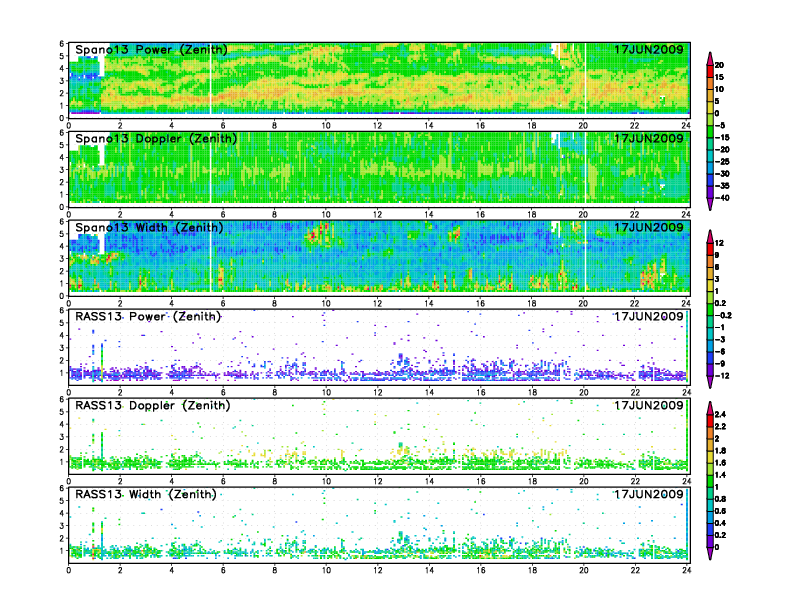Click hour "18" tick below RASS13 Doppler panel
792x612 pixels.
(x=532, y=481)
